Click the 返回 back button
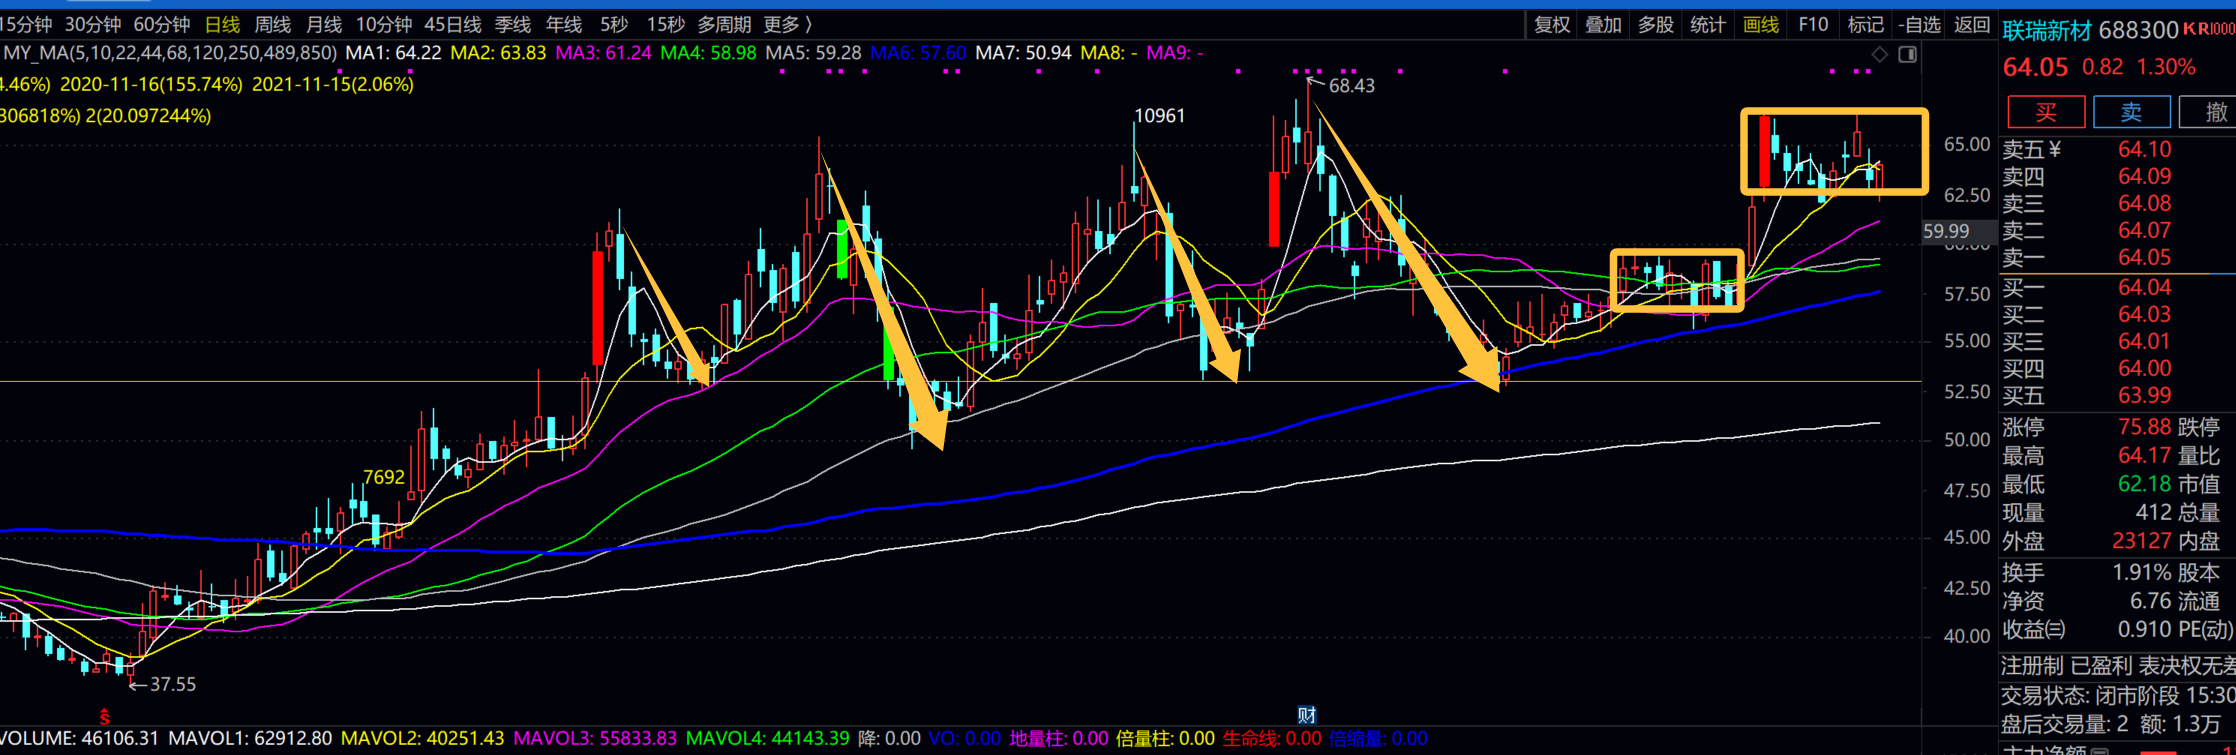Image resolution: width=2236 pixels, height=755 pixels. pyautogui.click(x=1972, y=25)
